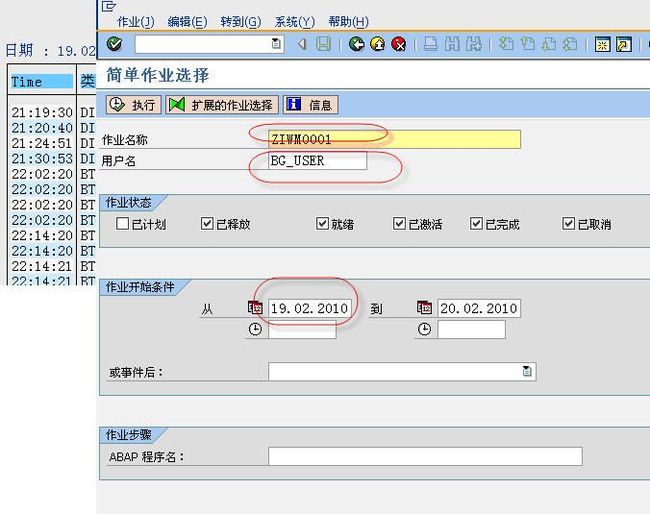The height and width of the screenshot is (514, 650).
Task: Click the Print icon in toolbar
Action: [x=431, y=44]
